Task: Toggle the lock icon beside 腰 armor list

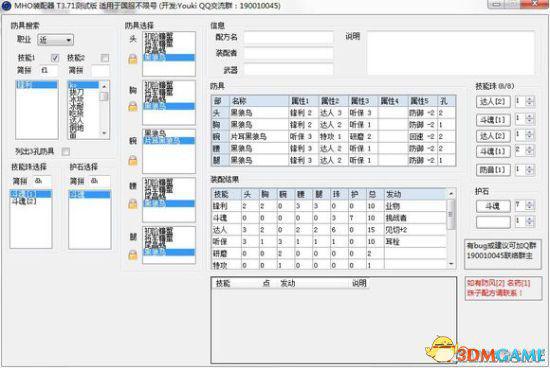Action: coord(133,204)
